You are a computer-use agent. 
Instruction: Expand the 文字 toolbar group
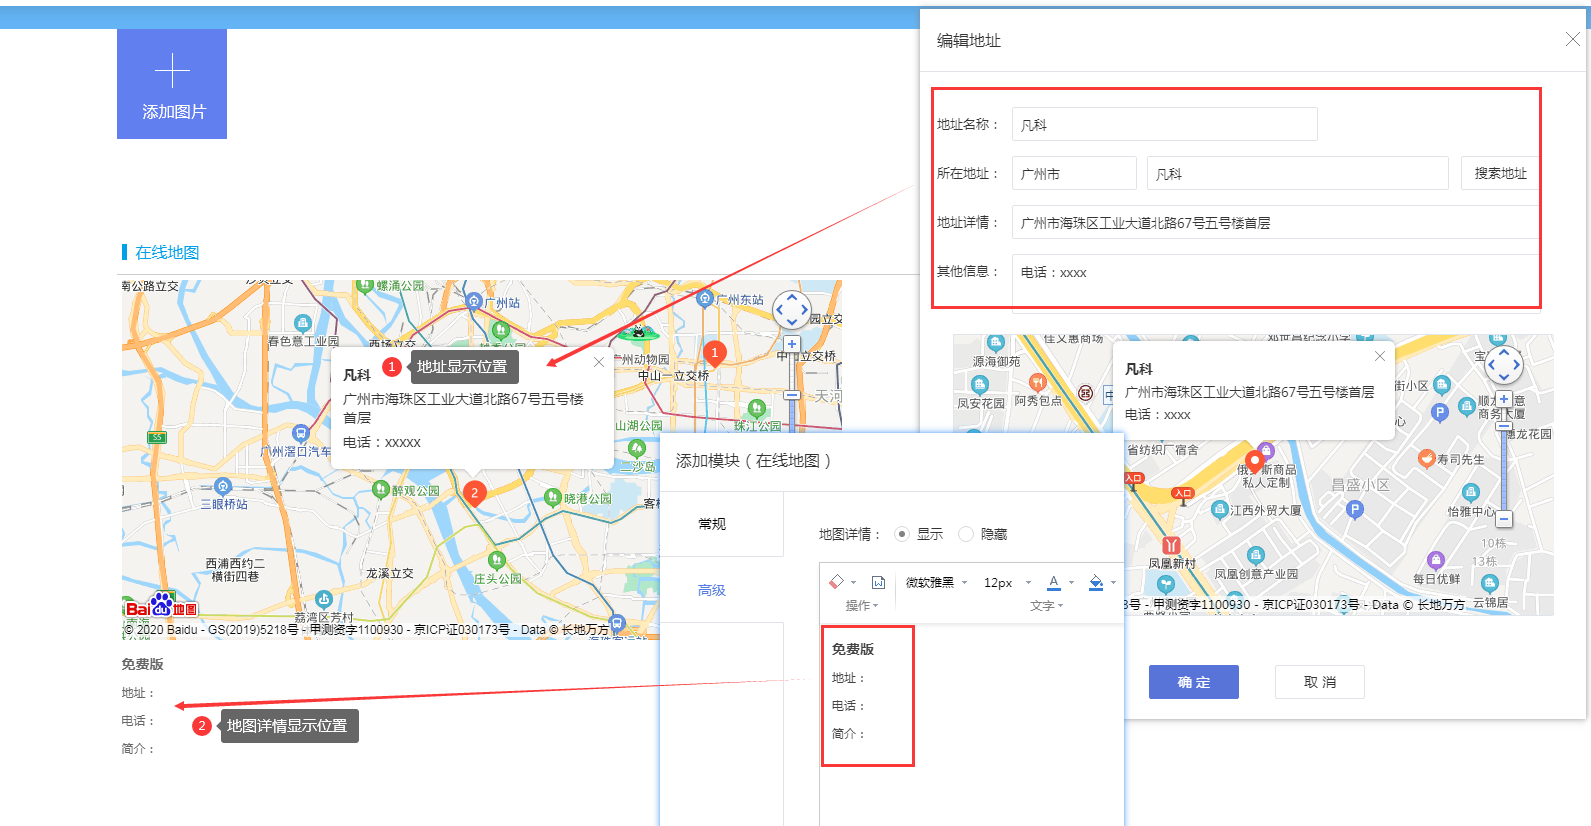(x=1046, y=606)
